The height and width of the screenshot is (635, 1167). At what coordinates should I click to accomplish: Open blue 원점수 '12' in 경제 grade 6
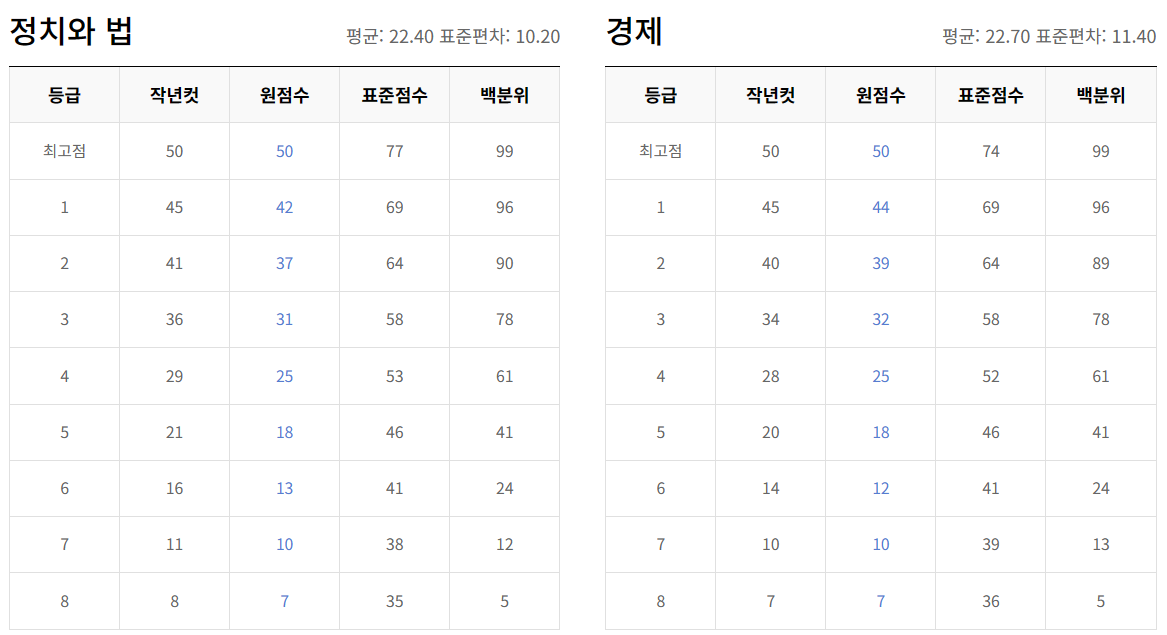pos(880,488)
